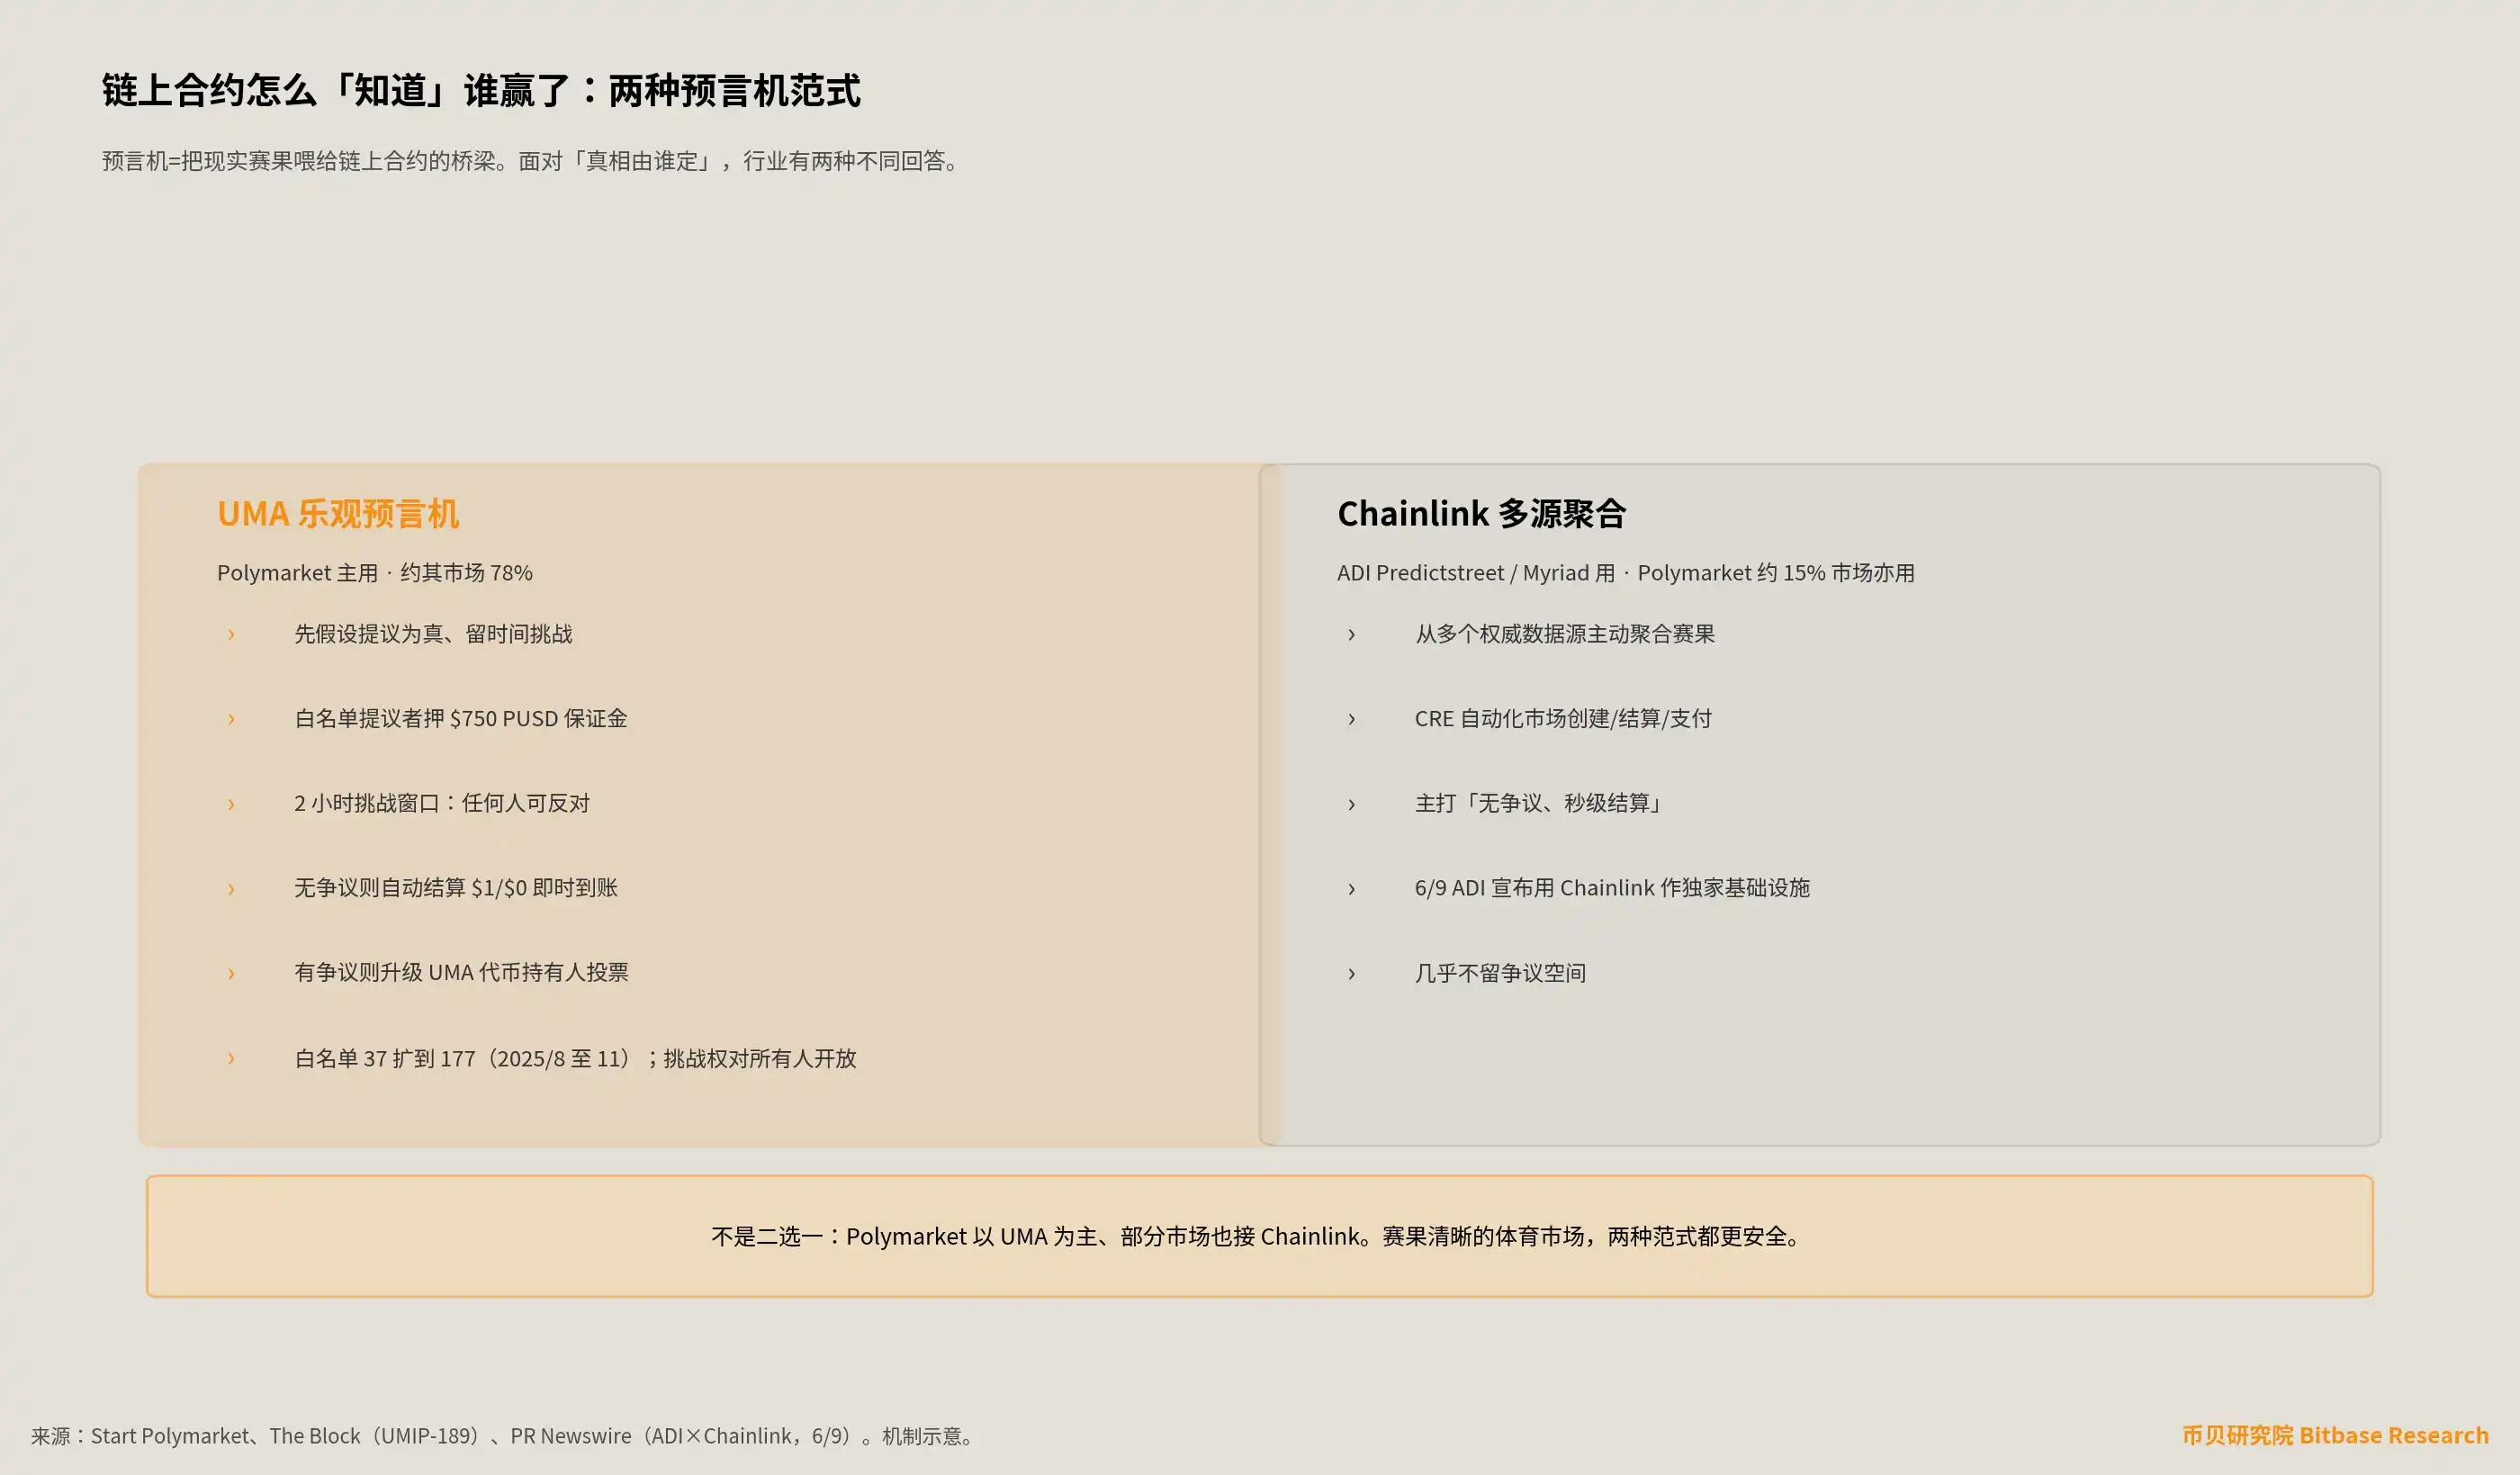Click the chevron beside 从多个权威数据源主动聚合赛果

pos(1352,634)
